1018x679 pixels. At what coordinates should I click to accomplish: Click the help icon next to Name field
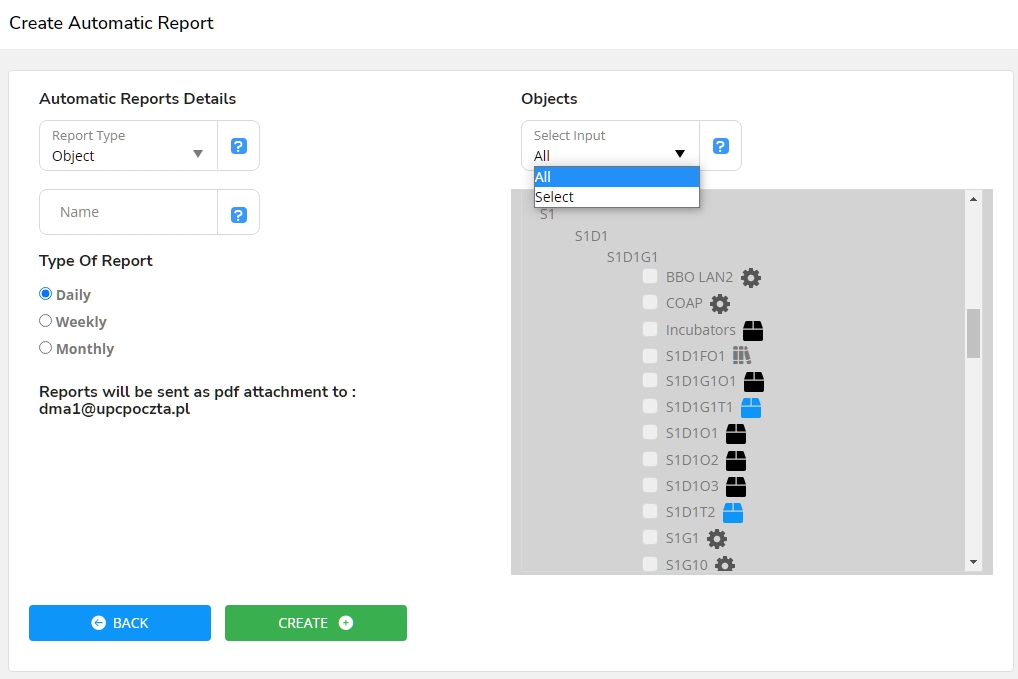click(x=238, y=214)
